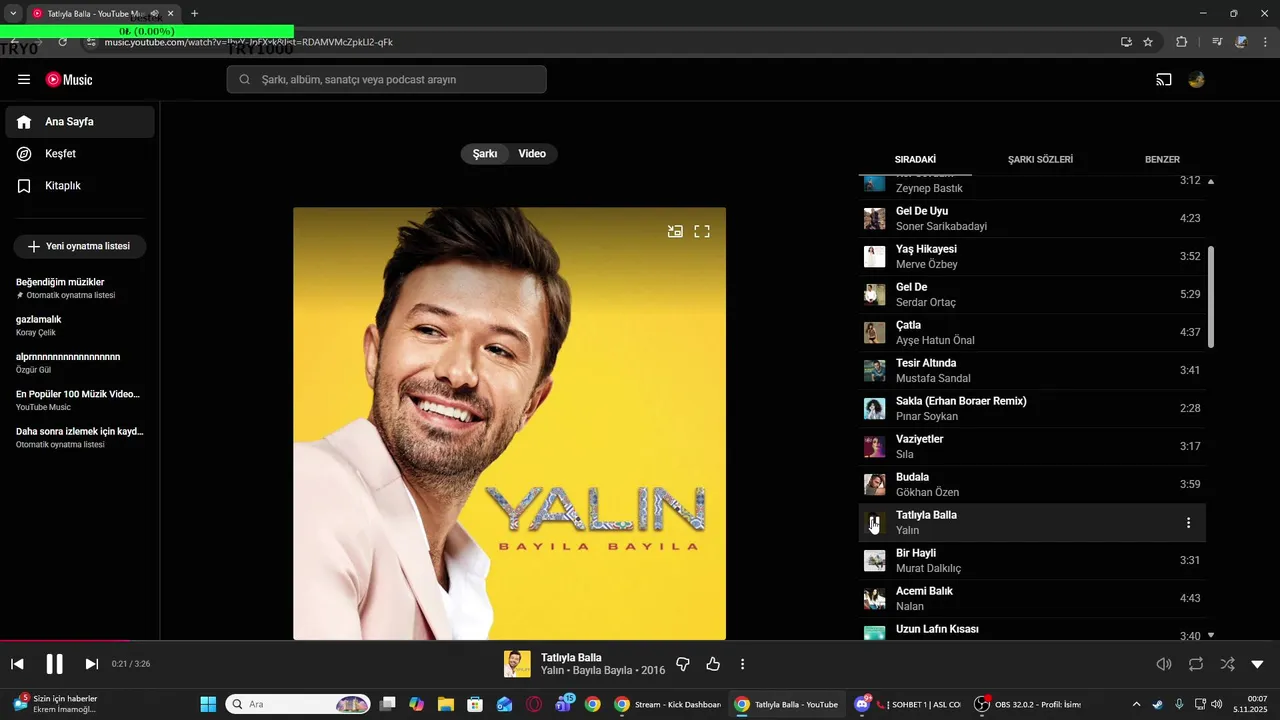This screenshot has width=1280, height=720.
Task: Open the SIRADAKİ tab
Action: tap(915, 160)
